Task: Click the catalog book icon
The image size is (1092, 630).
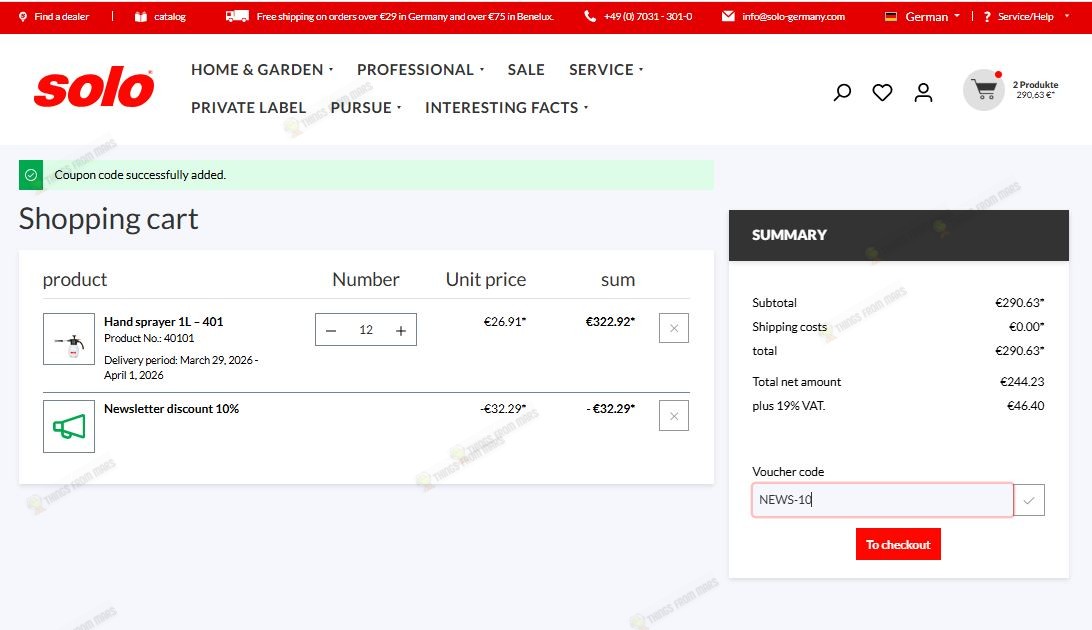Action: [141, 16]
